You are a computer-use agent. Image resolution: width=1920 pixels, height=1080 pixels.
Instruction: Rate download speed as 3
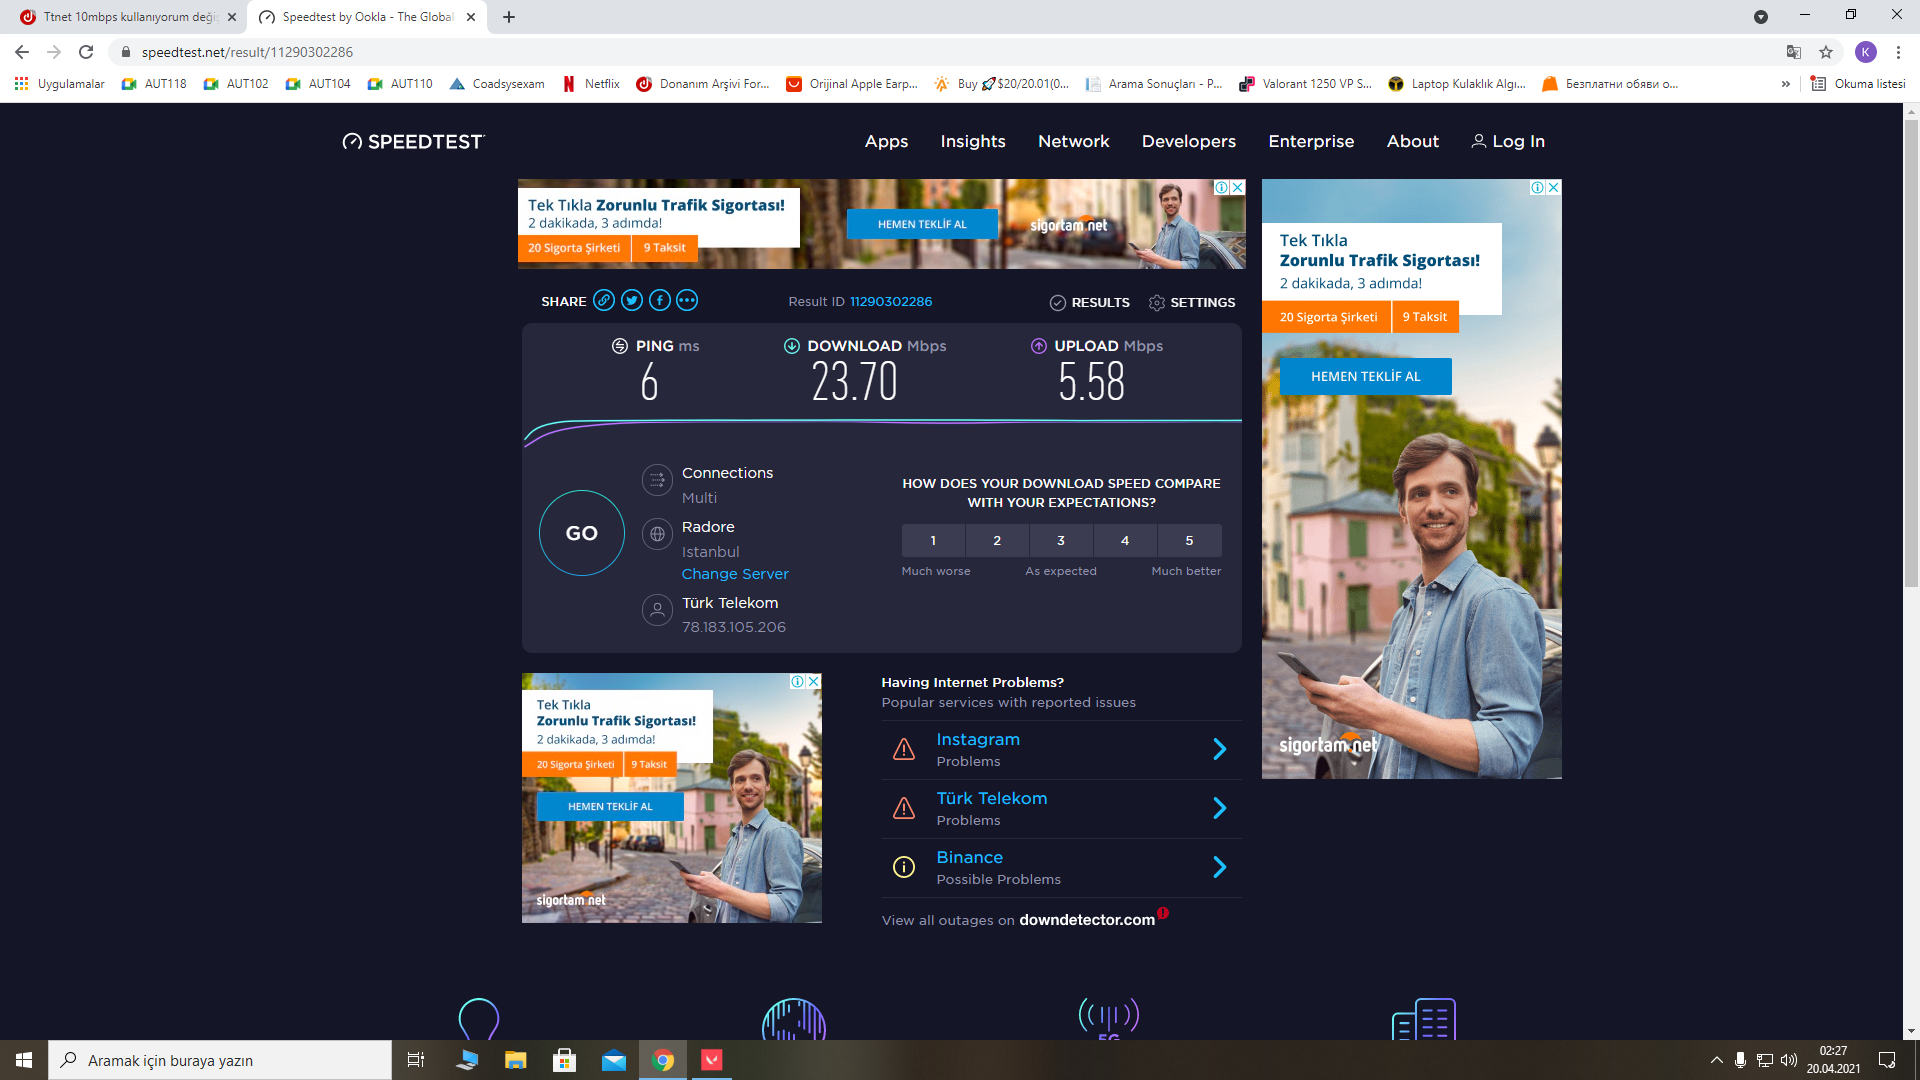coord(1061,540)
